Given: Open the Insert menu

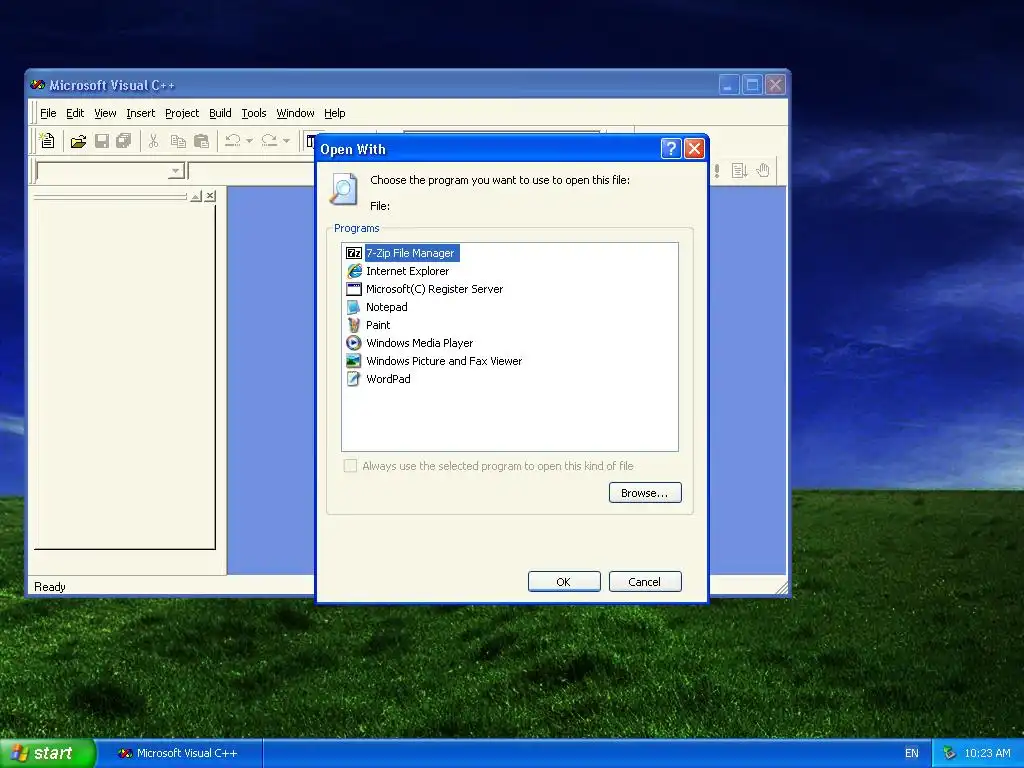Looking at the screenshot, I should [x=140, y=113].
